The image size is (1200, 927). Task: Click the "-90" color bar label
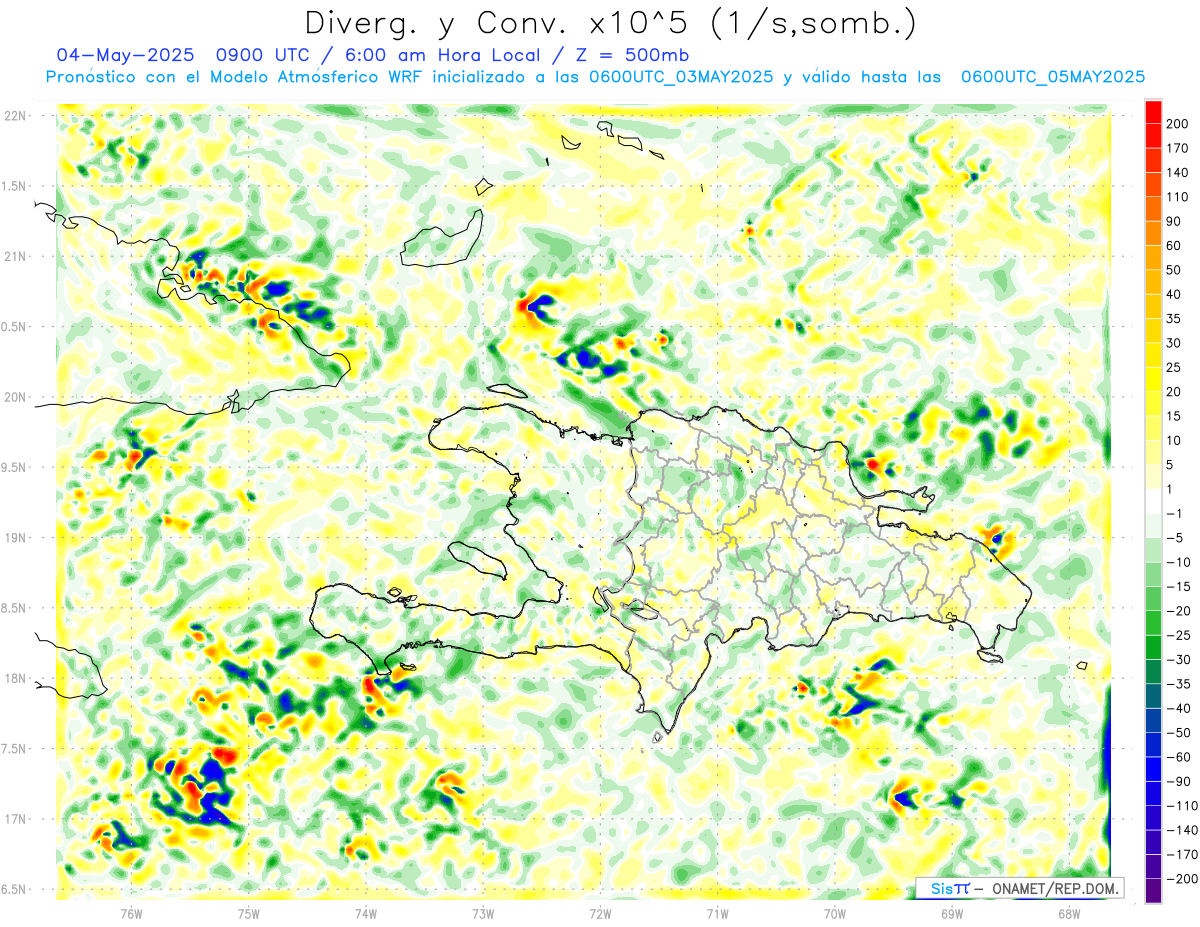click(1178, 781)
